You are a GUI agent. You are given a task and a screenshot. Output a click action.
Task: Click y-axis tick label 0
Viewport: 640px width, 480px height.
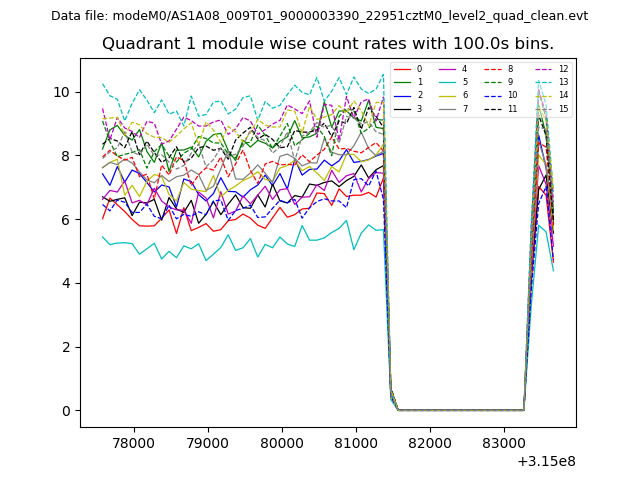click(x=67, y=411)
